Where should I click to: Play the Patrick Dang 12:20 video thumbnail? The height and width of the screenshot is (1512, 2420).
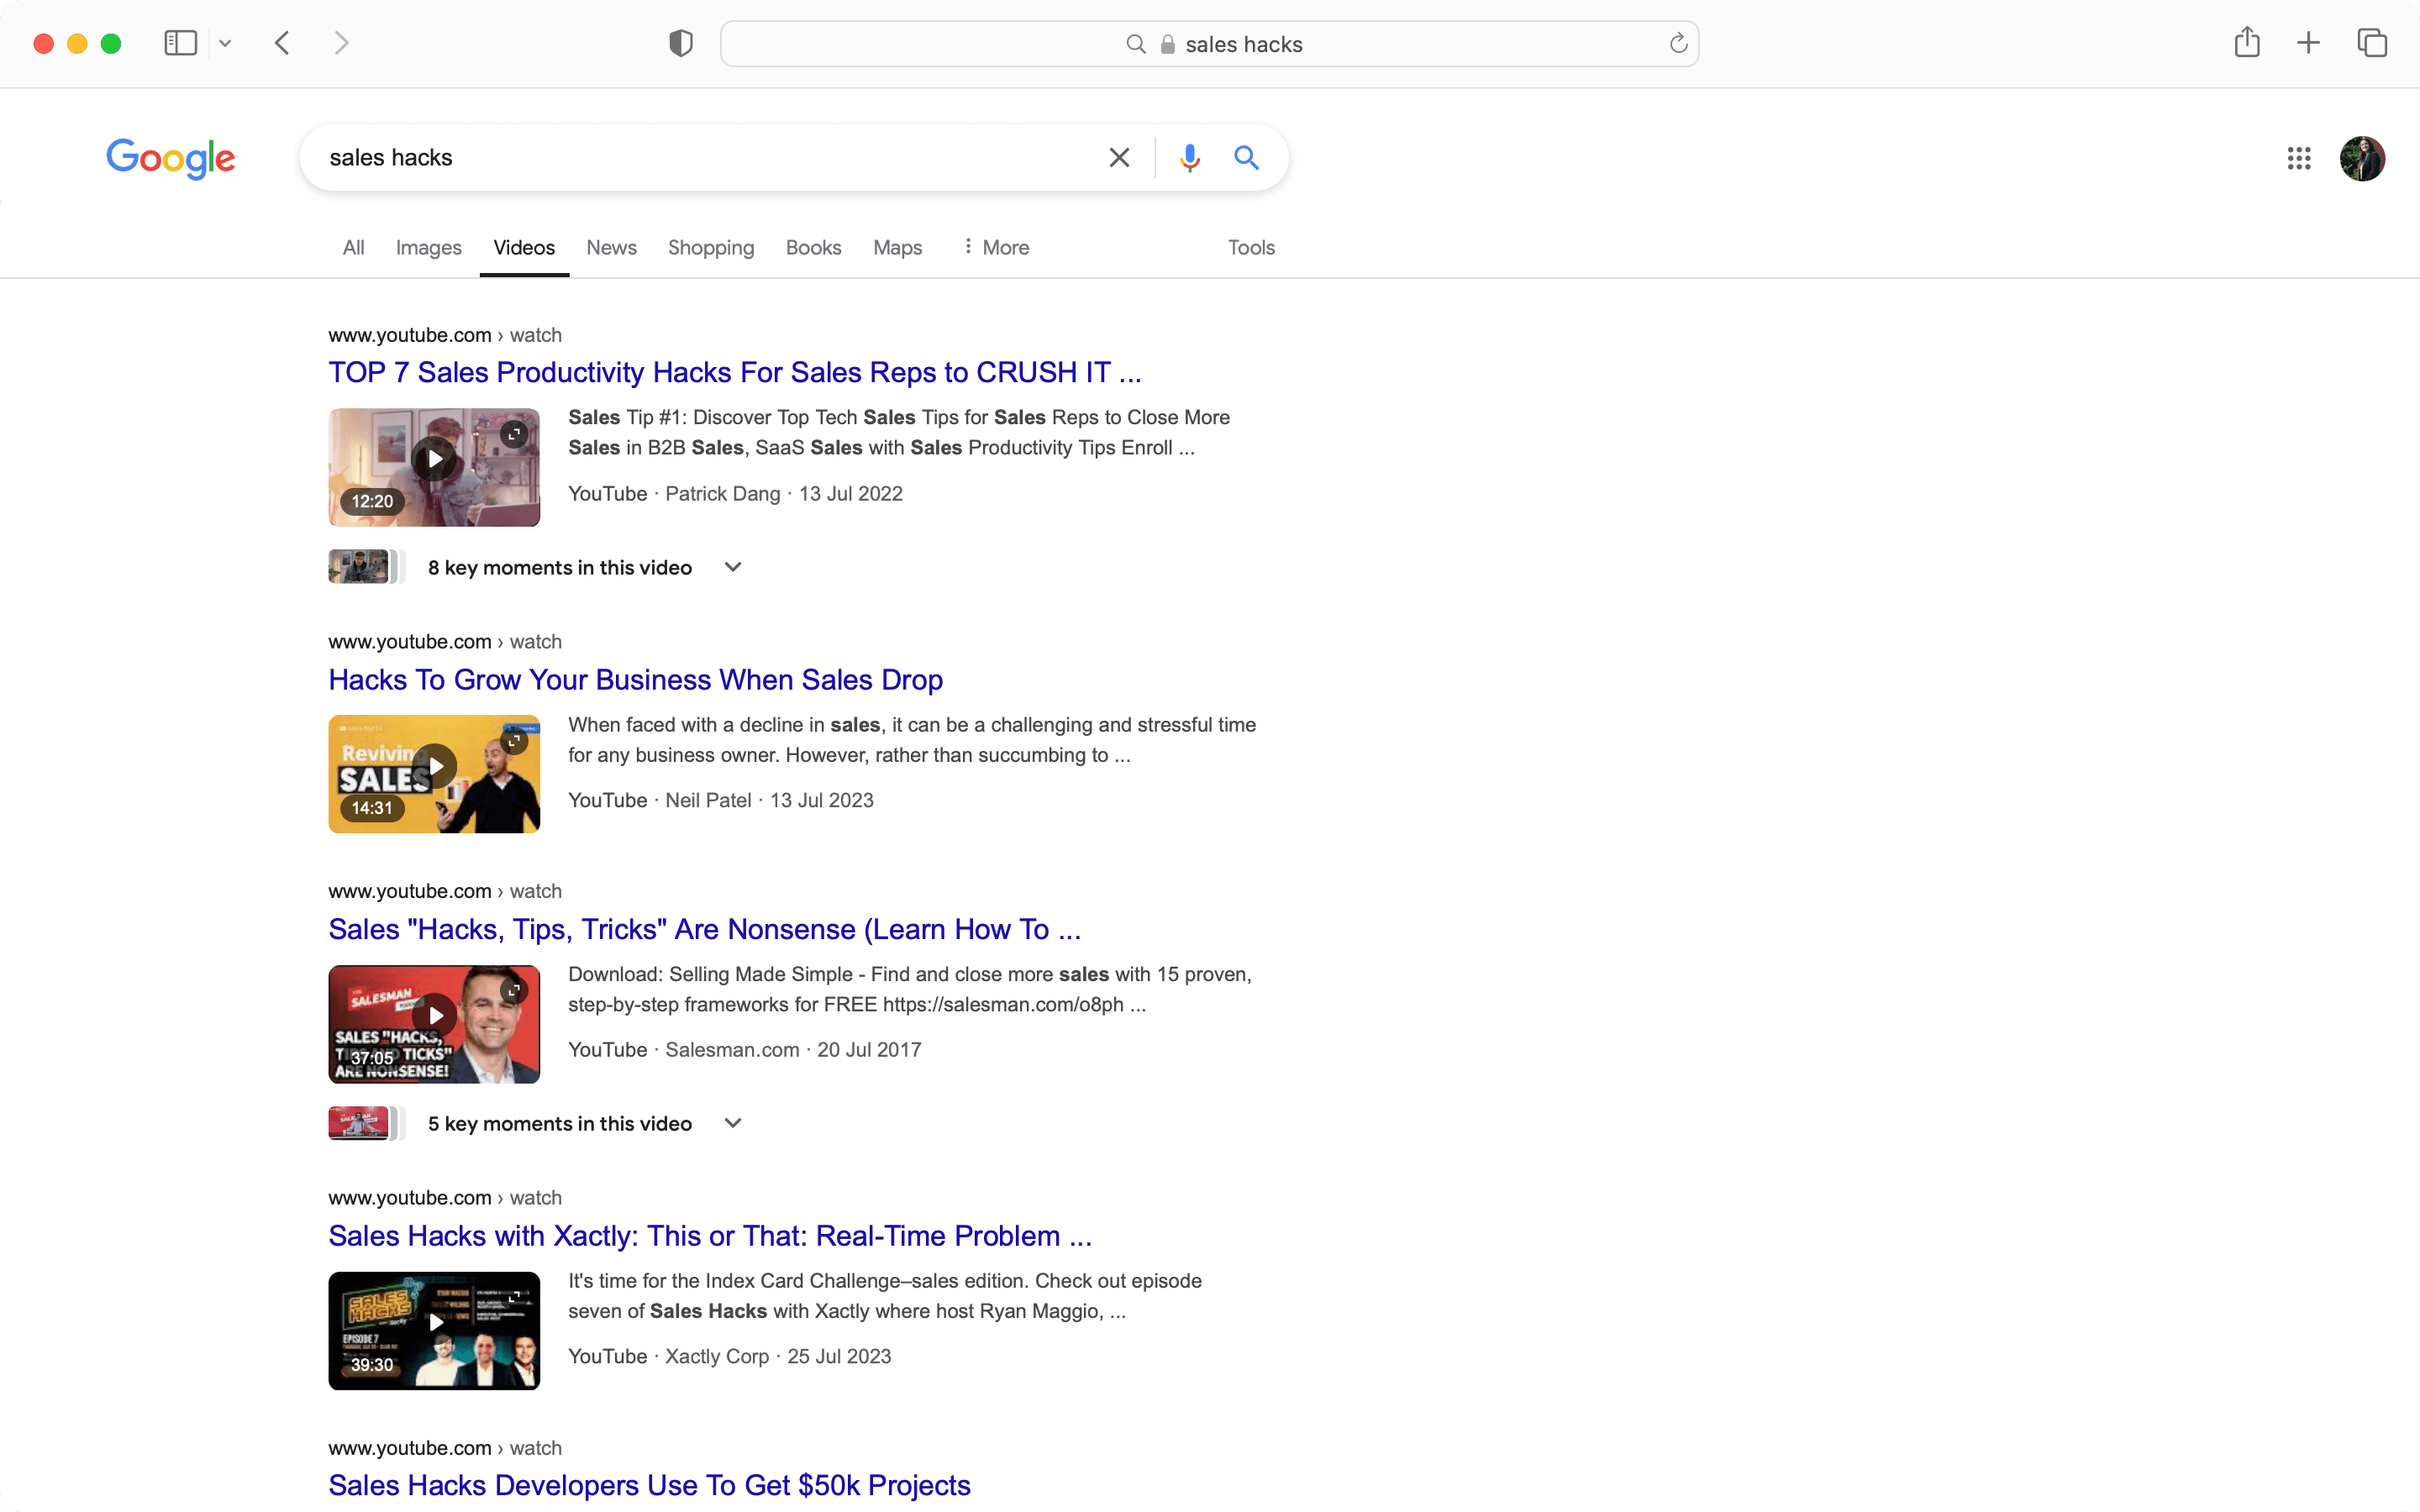click(434, 467)
